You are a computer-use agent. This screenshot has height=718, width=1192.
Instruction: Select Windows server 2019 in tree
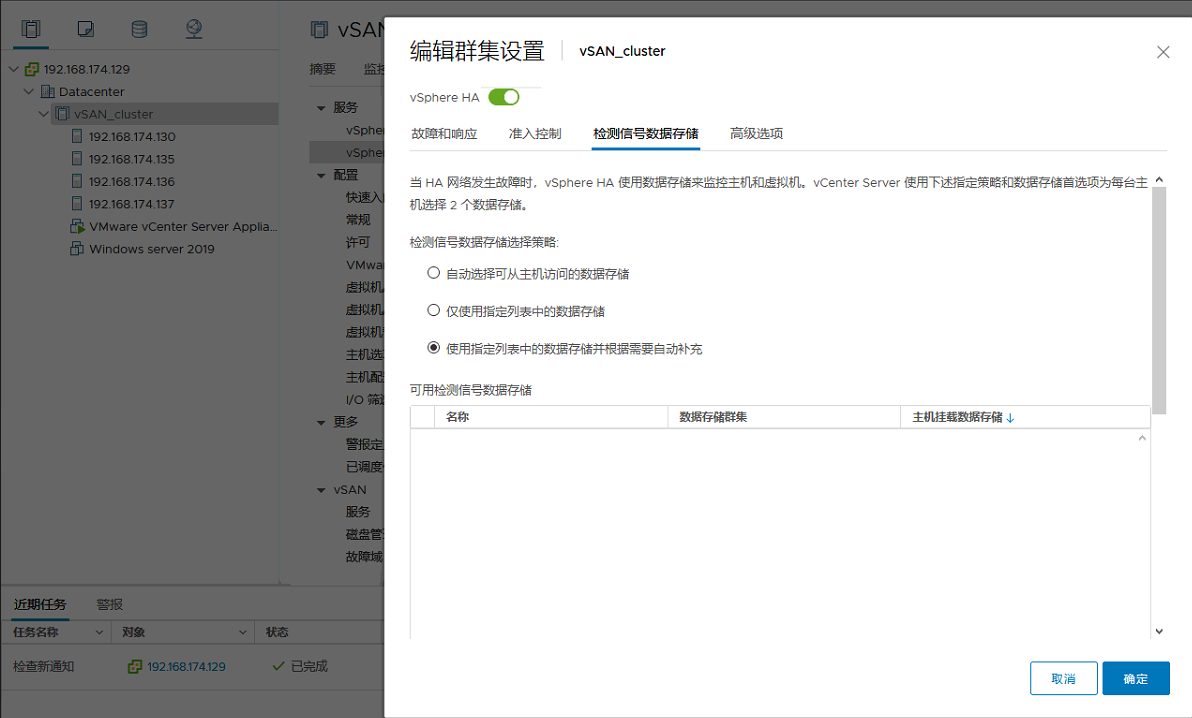pos(151,249)
